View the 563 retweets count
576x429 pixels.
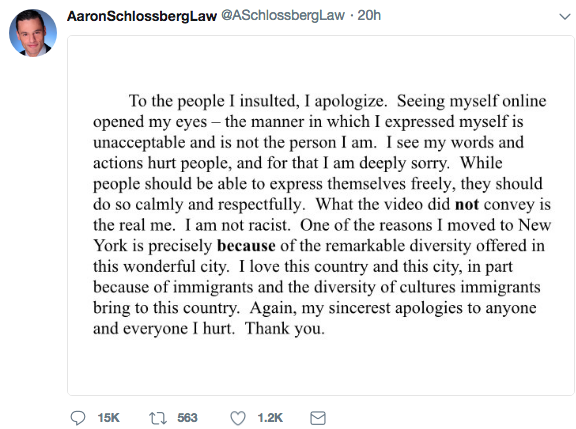pos(187,418)
